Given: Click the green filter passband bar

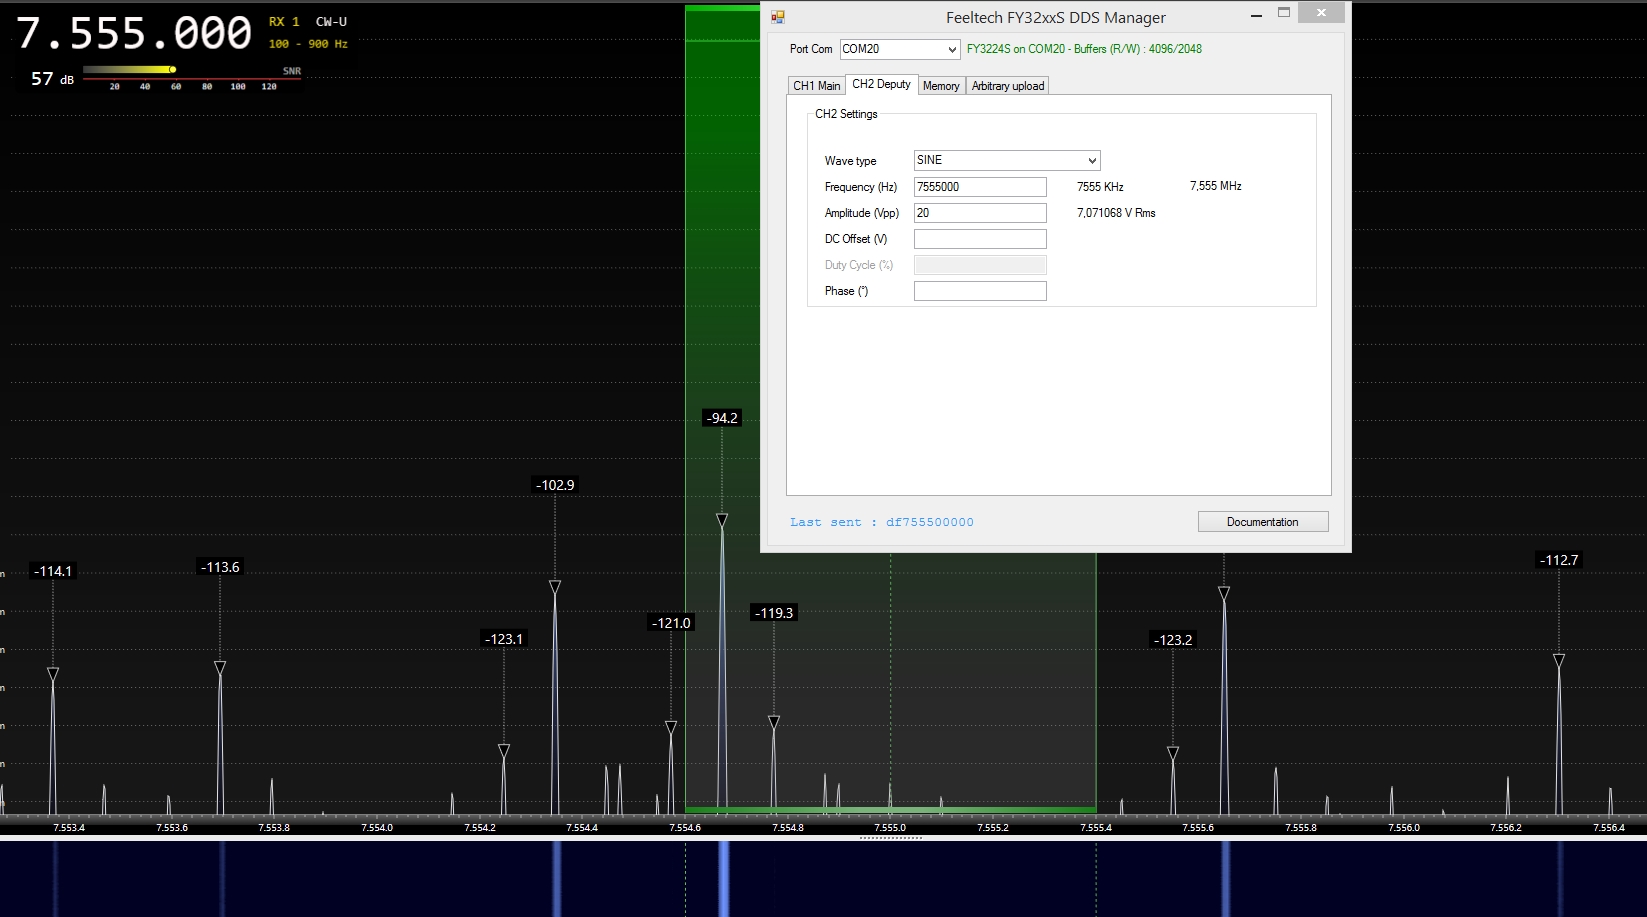Looking at the screenshot, I should (x=890, y=810).
